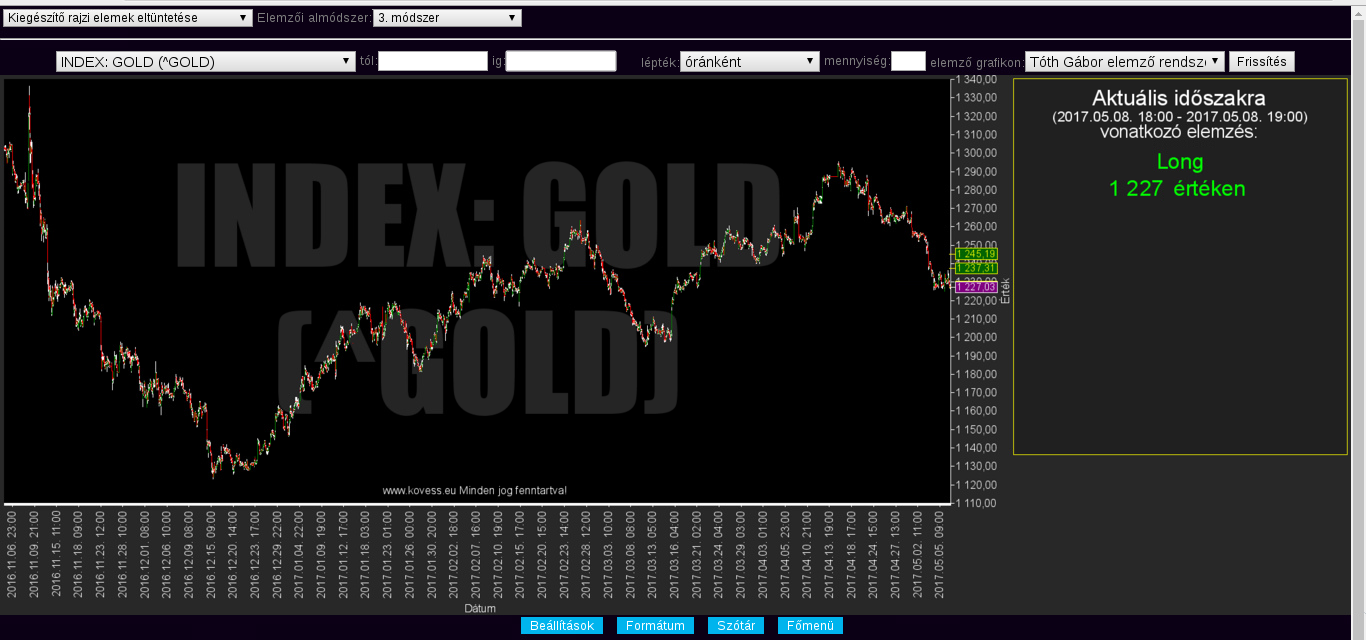Click the 'Dátum' axis label
This screenshot has width=1366, height=640.
coord(479,608)
